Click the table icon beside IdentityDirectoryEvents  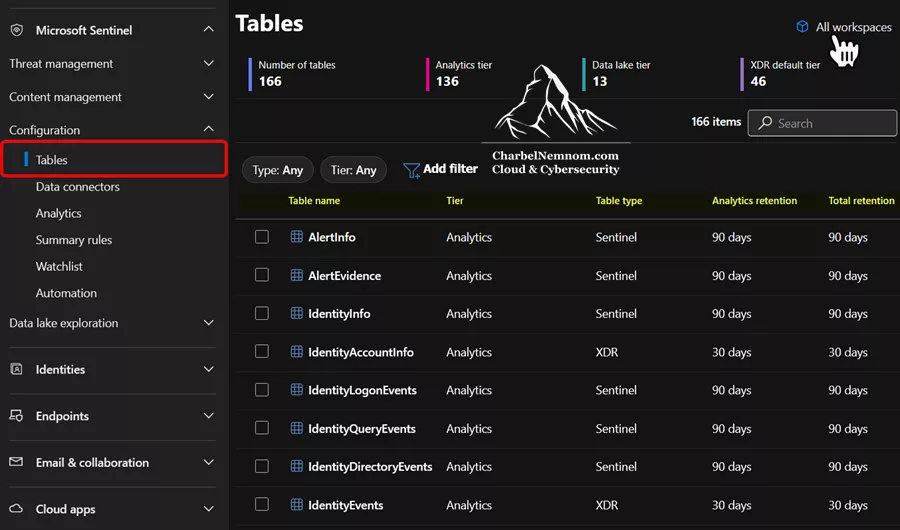pyautogui.click(x=297, y=466)
